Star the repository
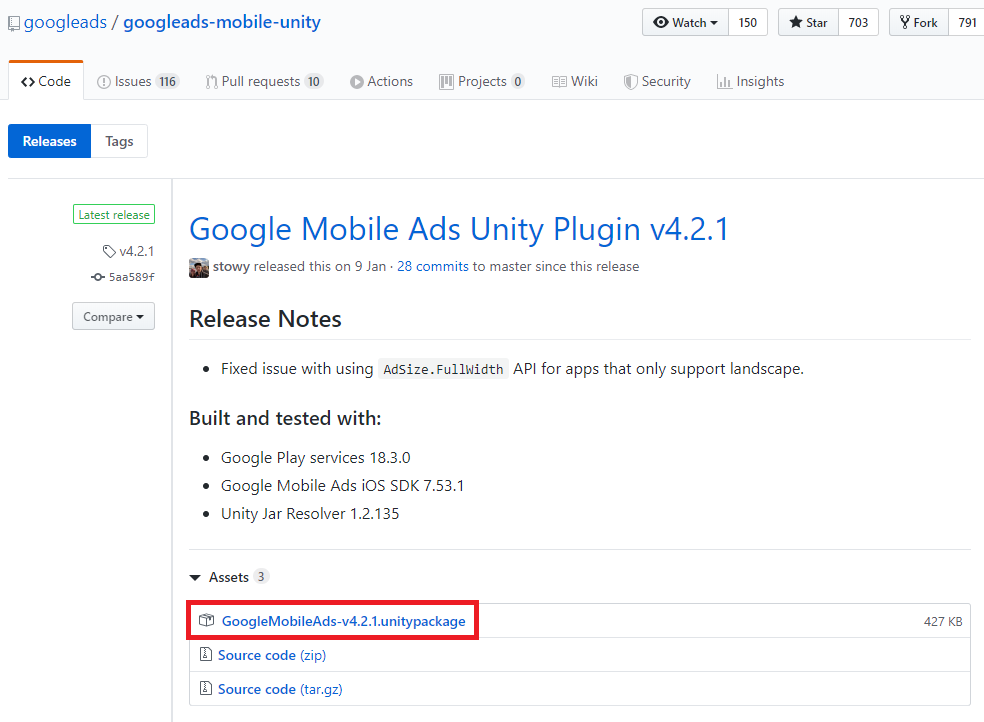 click(808, 23)
